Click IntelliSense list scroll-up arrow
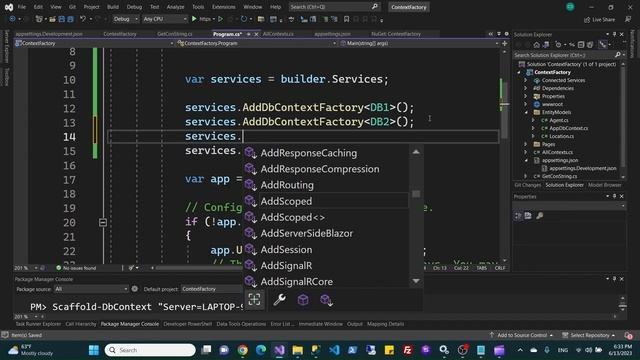The width and height of the screenshot is (640, 360). pyautogui.click(x=416, y=152)
